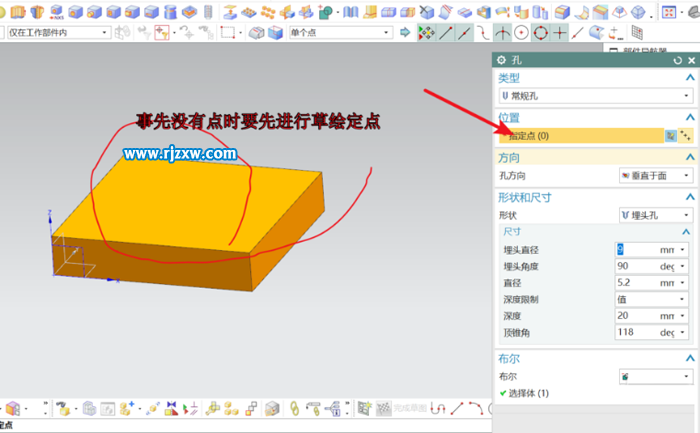The height and width of the screenshot is (433, 700).
Task: Click the chain link icon in the bottom toolbar
Action: click(x=294, y=408)
